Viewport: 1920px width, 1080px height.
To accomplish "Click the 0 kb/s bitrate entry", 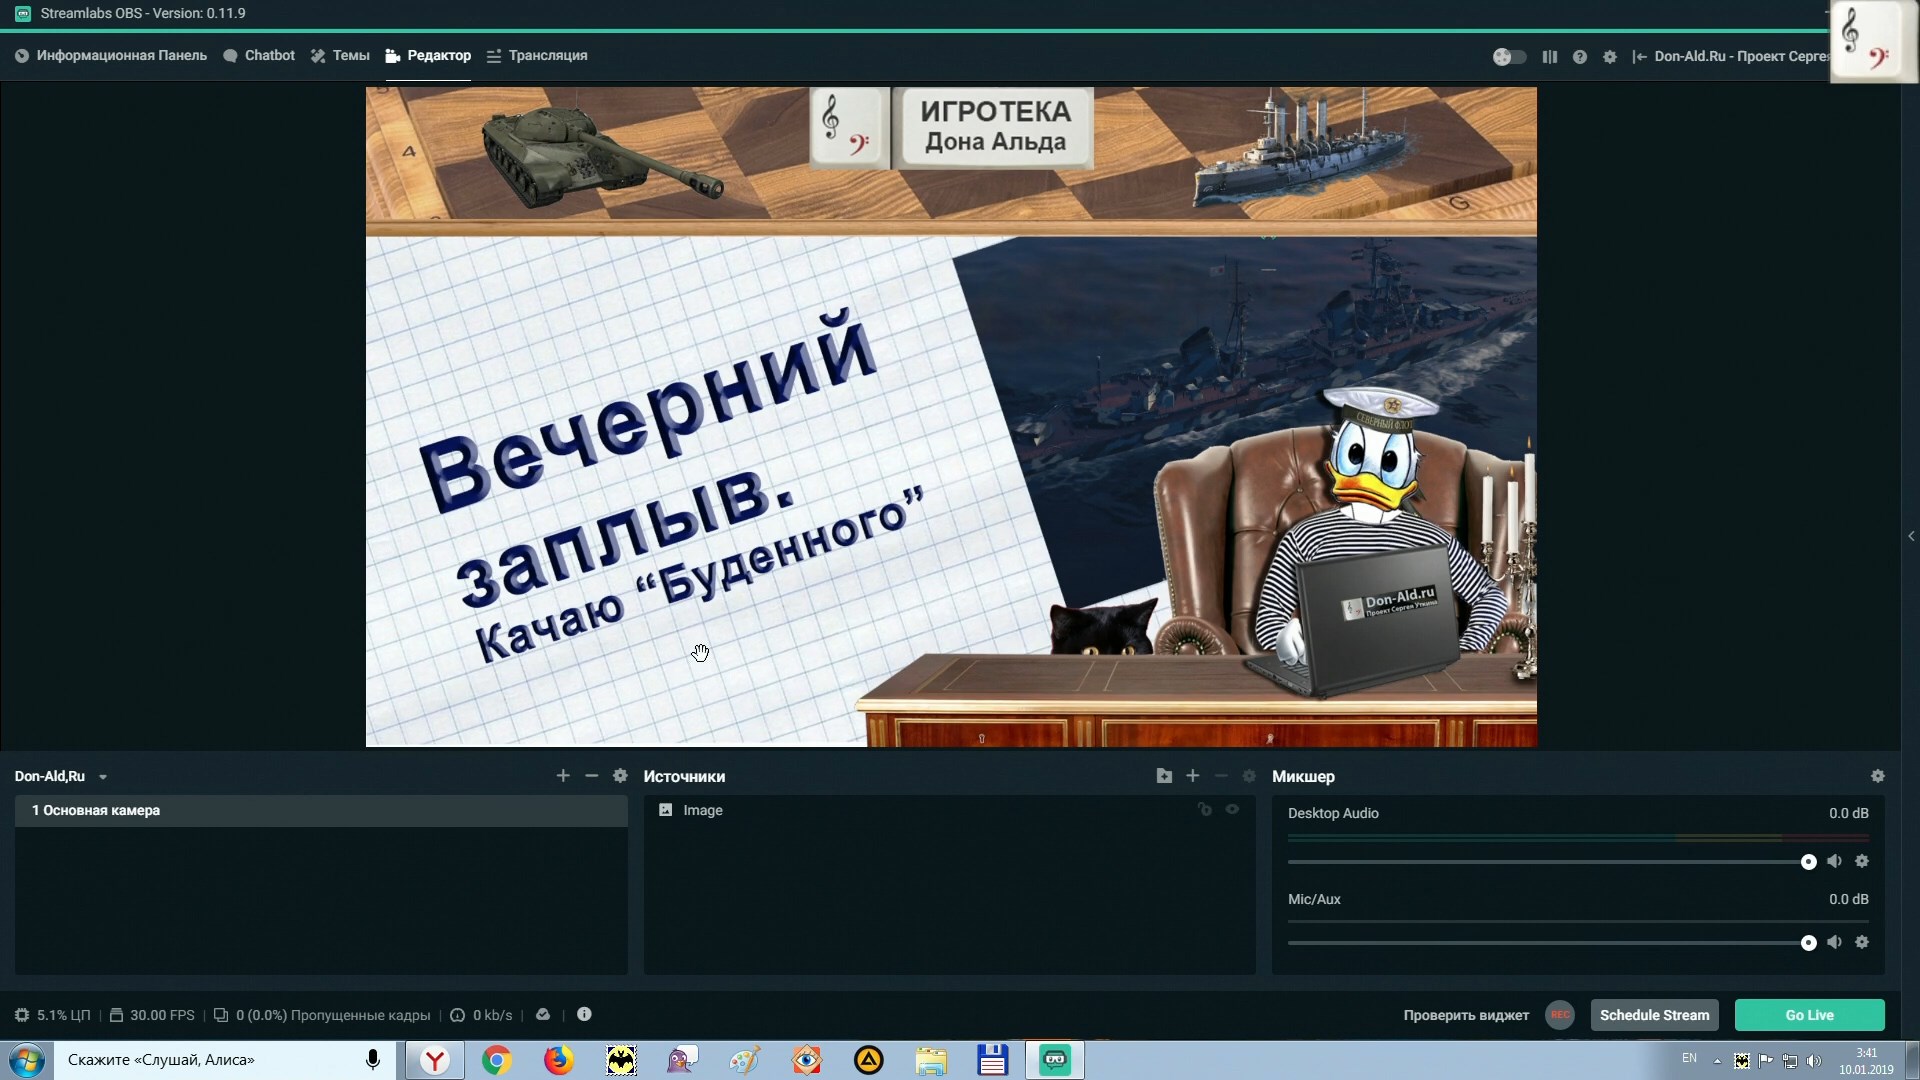I will 481,1015.
